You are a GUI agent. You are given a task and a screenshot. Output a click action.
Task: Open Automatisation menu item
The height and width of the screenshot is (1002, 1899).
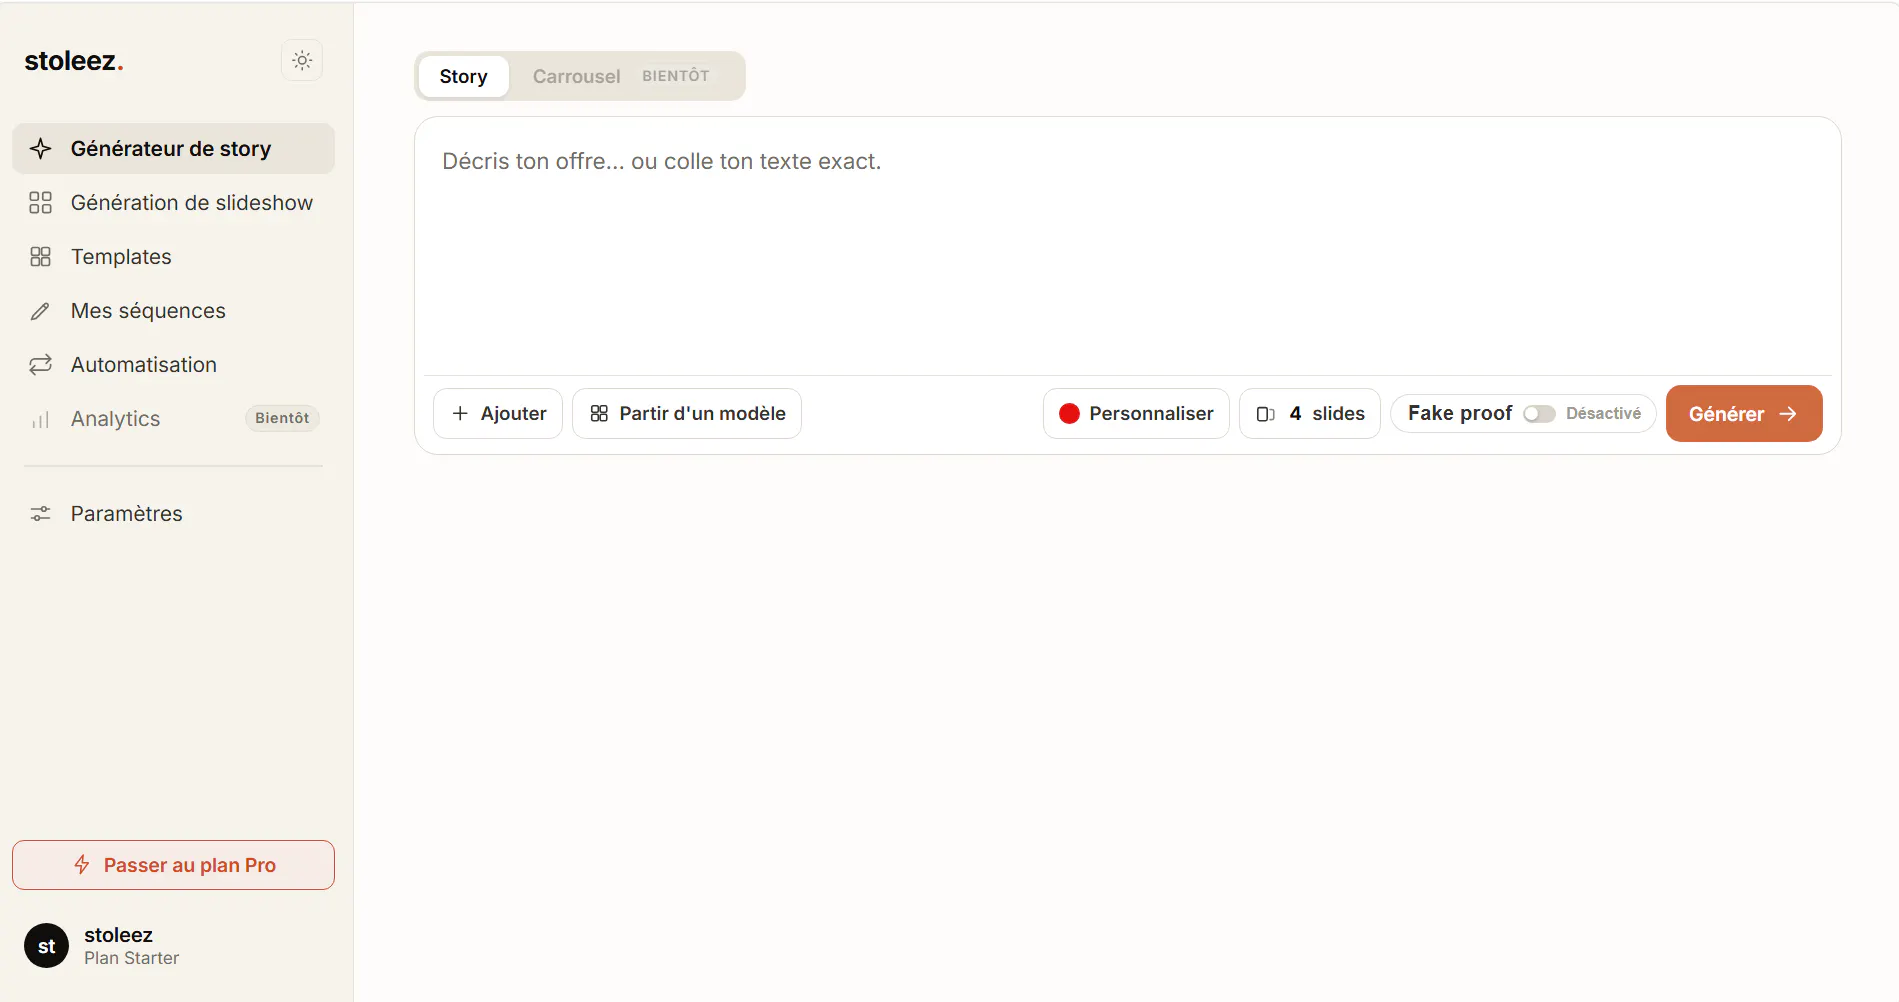click(174, 365)
